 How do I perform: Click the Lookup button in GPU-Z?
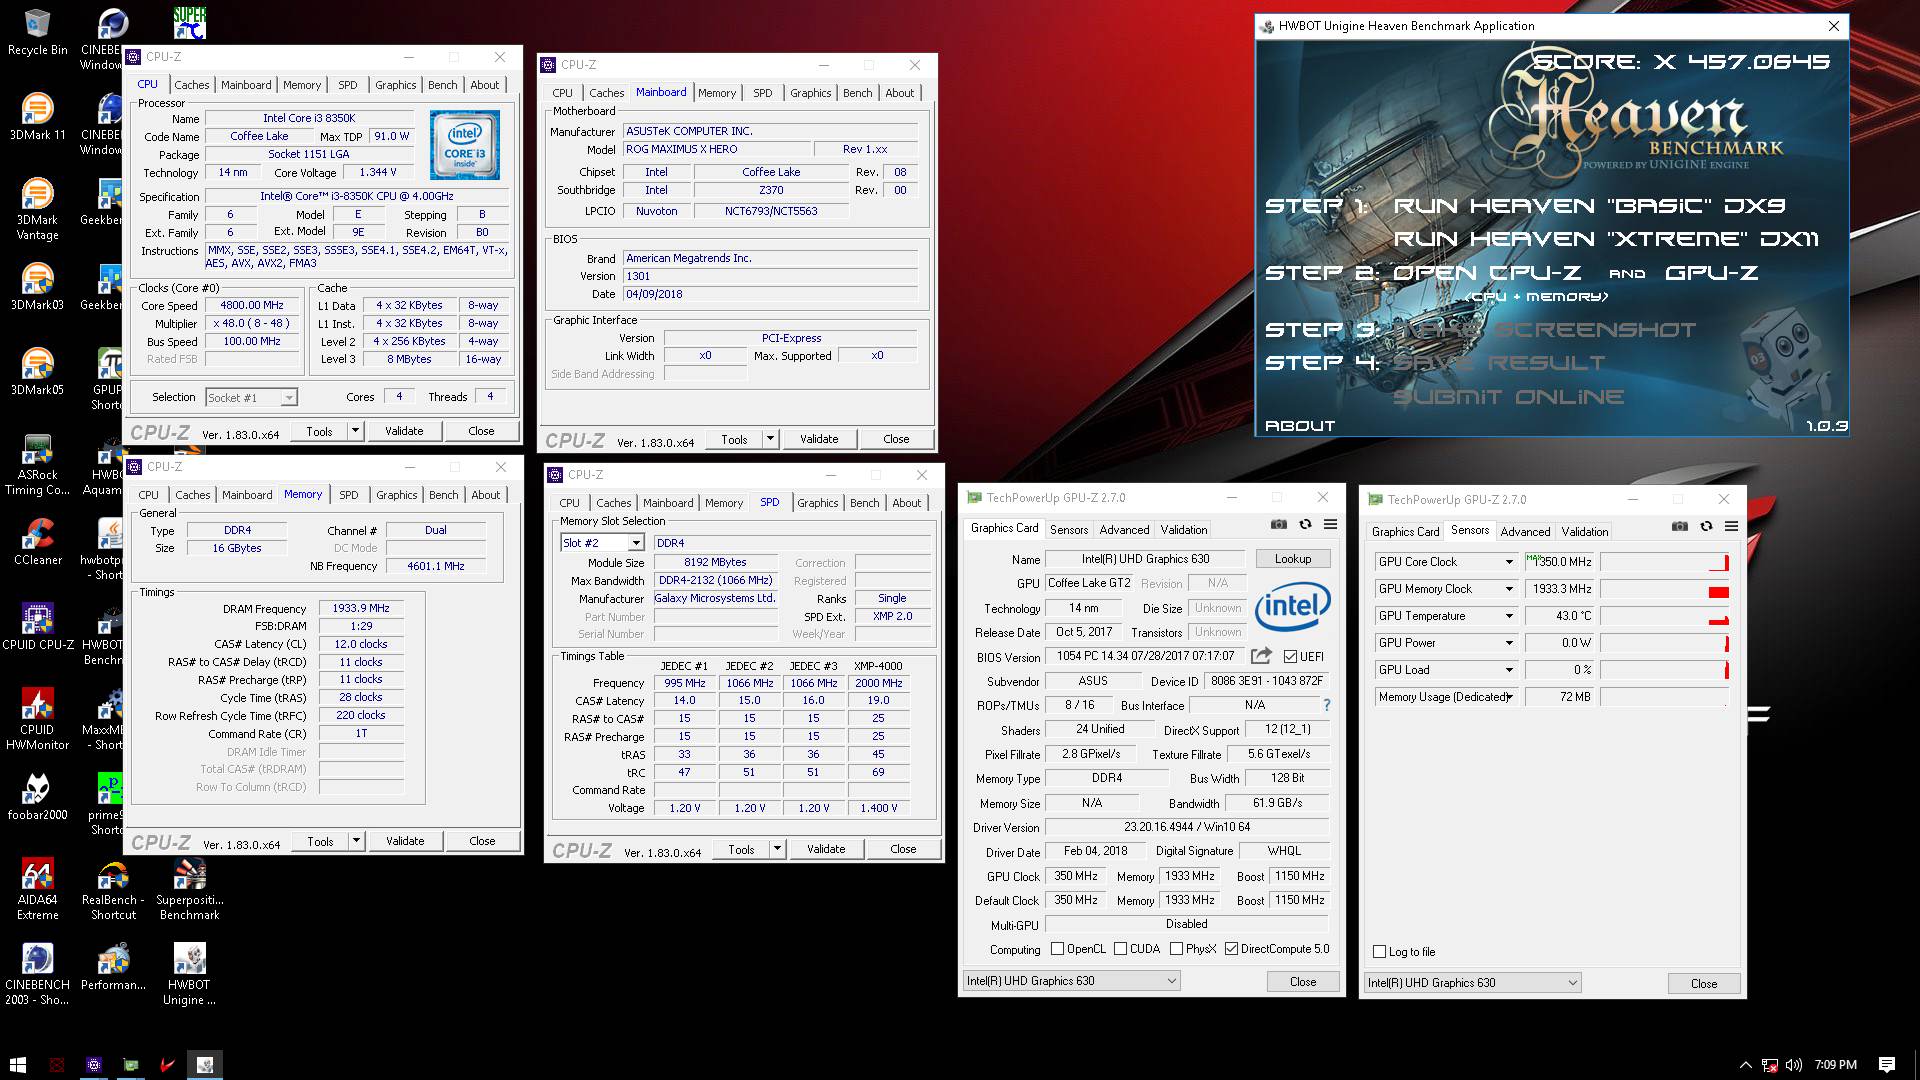(1293, 559)
